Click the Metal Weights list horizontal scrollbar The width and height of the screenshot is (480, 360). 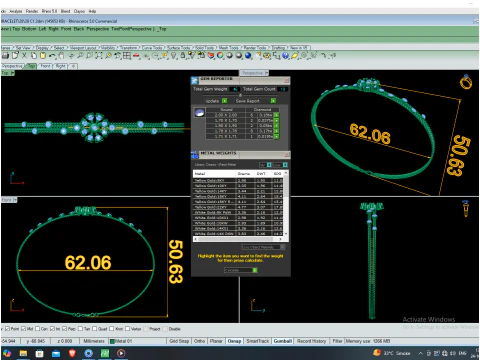238,239
